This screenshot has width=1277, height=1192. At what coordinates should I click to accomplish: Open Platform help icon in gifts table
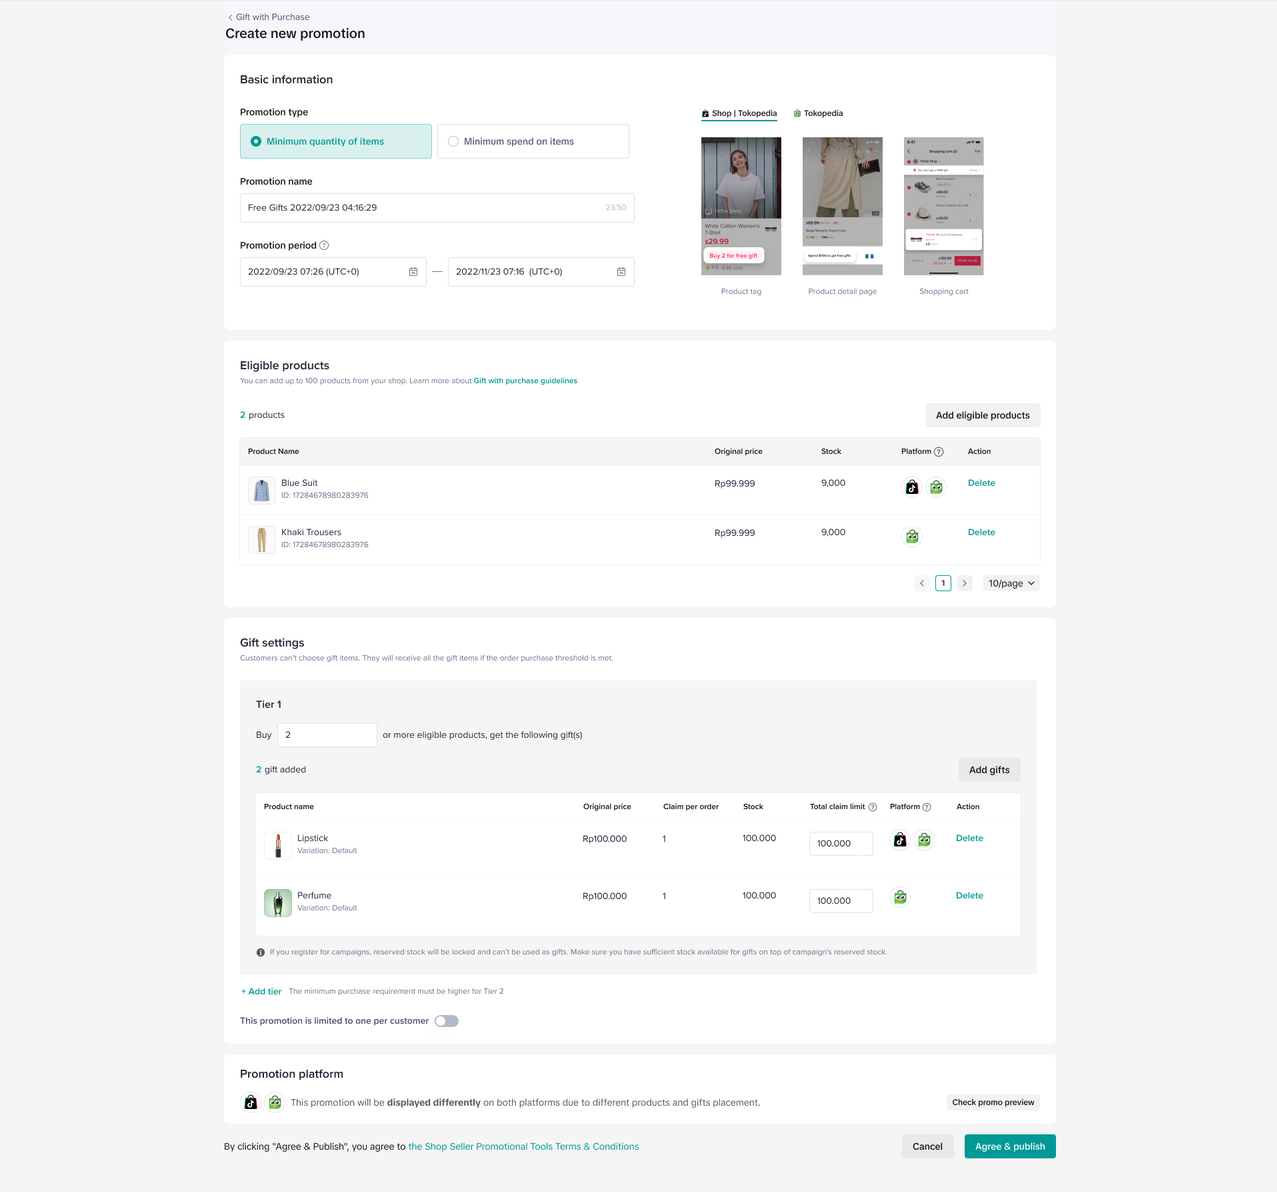coord(927,807)
